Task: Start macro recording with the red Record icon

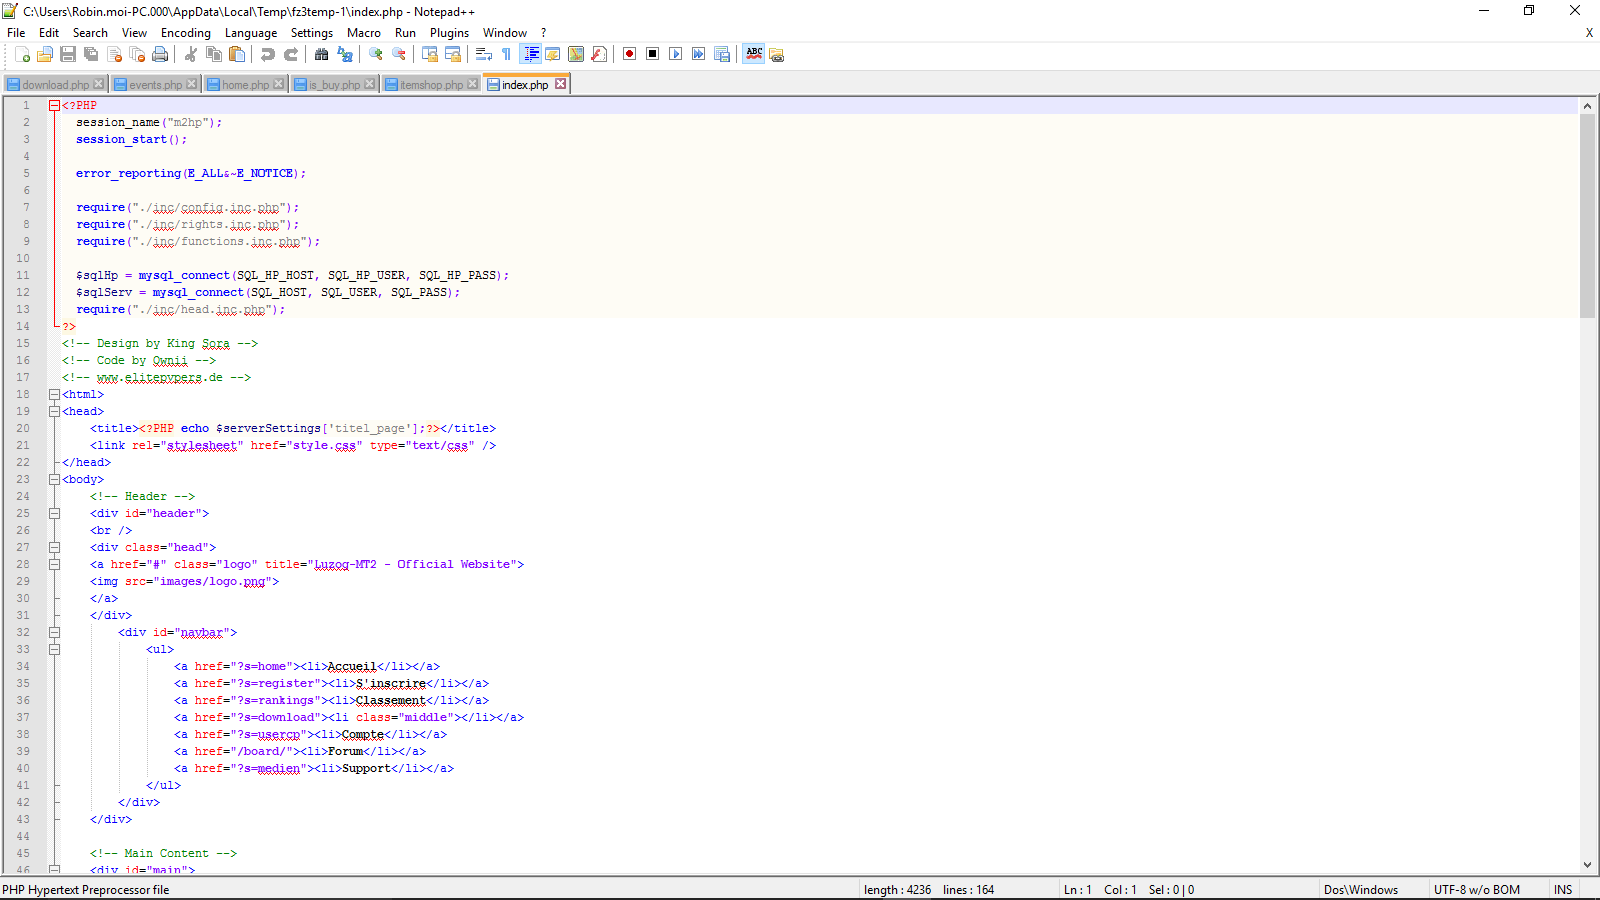Action: click(629, 54)
